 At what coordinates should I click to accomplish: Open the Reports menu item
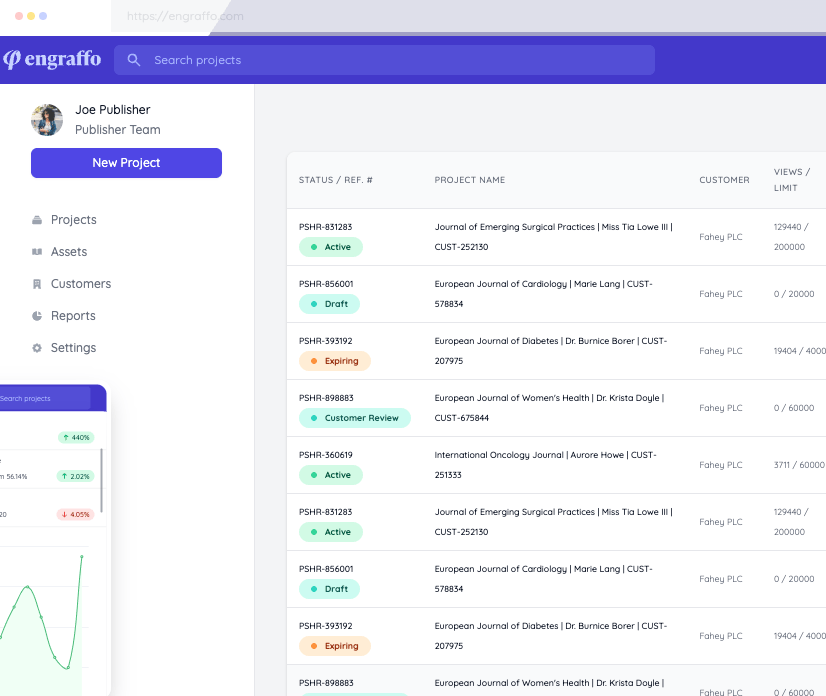point(73,316)
